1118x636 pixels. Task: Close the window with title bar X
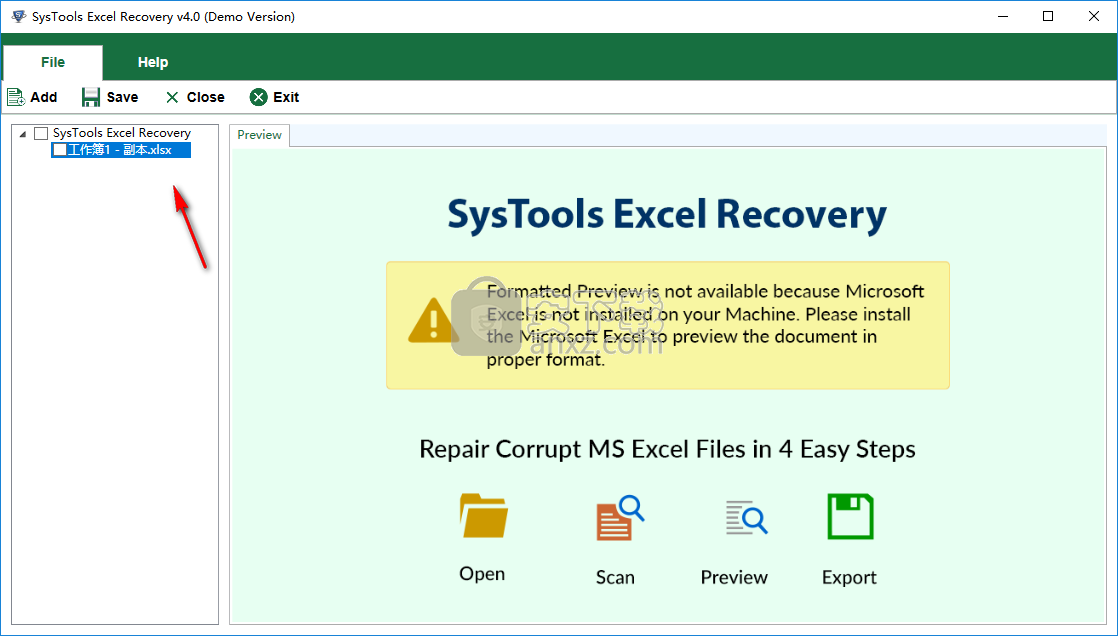click(1094, 16)
